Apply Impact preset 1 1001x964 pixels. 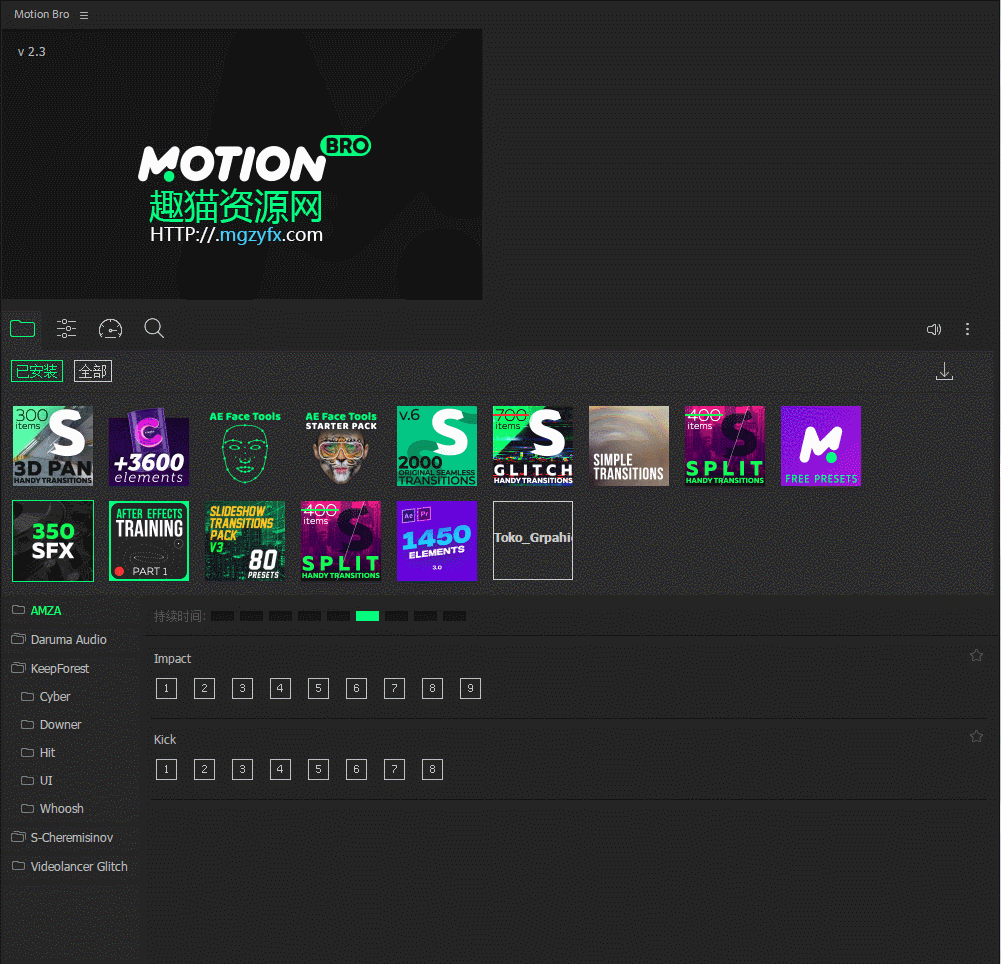click(x=166, y=688)
